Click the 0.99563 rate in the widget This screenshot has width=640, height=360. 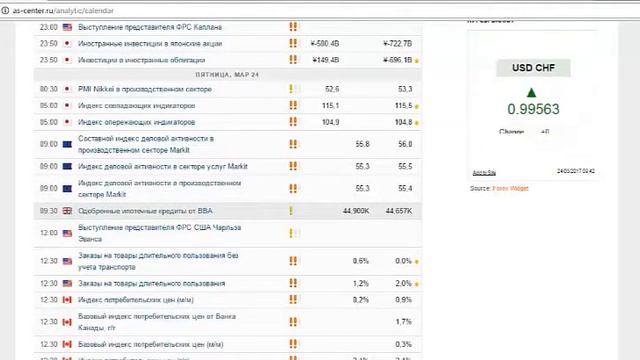pyautogui.click(x=533, y=109)
